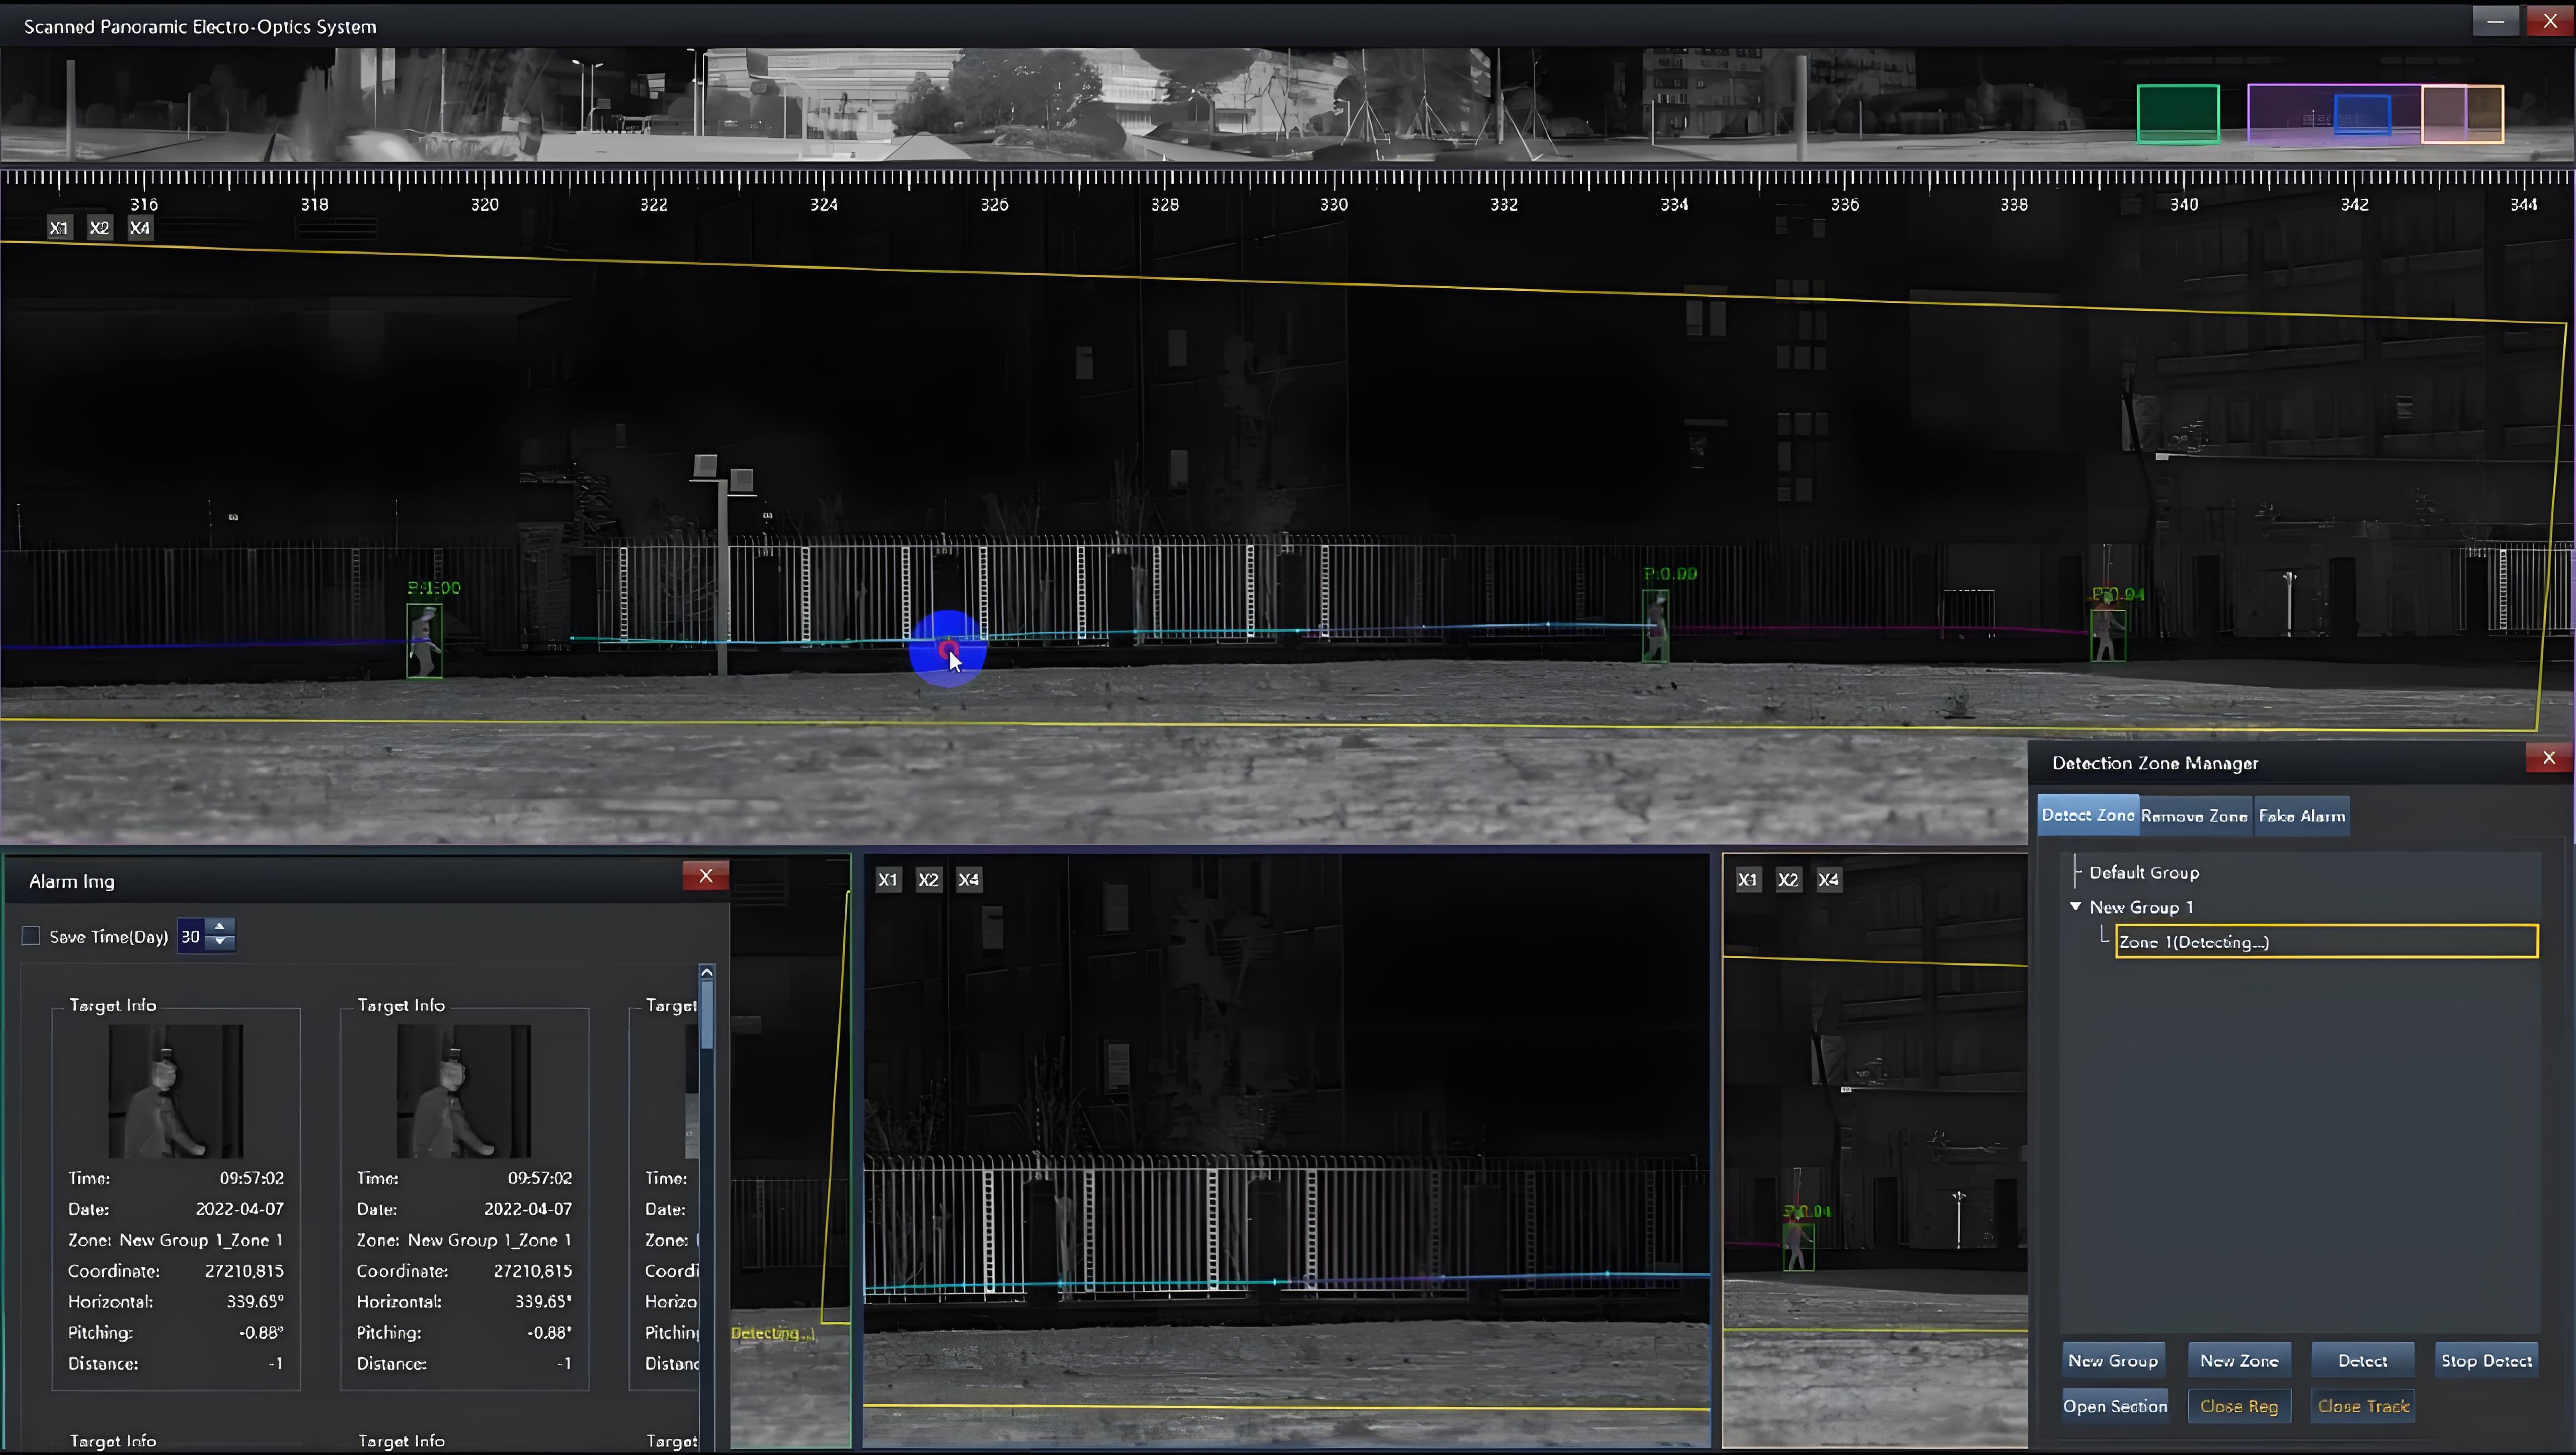Screen dimensions: 2576x1455
Task: Close the Detection Zone Manager panel
Action: tap(2548, 758)
